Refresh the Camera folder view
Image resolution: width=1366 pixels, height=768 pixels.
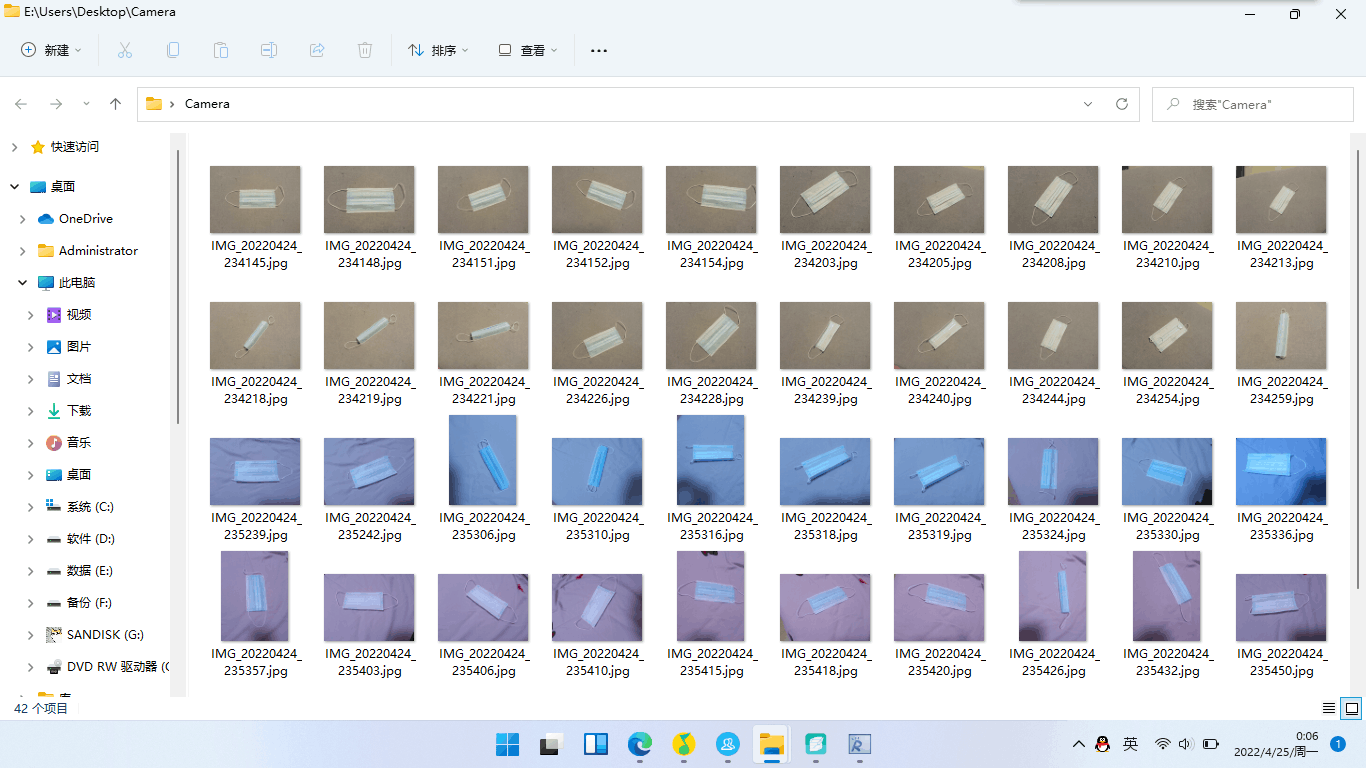(x=1121, y=104)
